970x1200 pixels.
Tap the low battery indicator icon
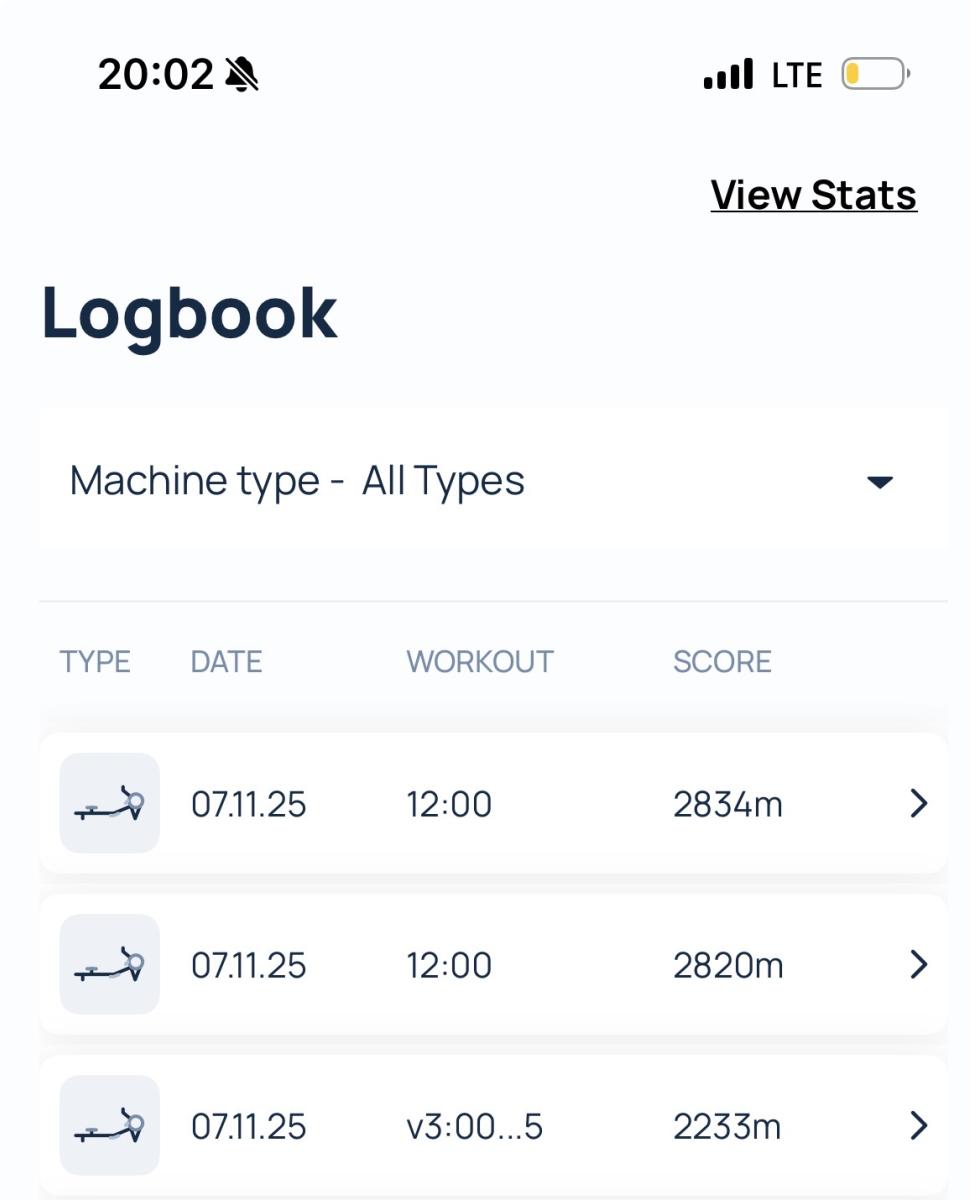tap(875, 75)
